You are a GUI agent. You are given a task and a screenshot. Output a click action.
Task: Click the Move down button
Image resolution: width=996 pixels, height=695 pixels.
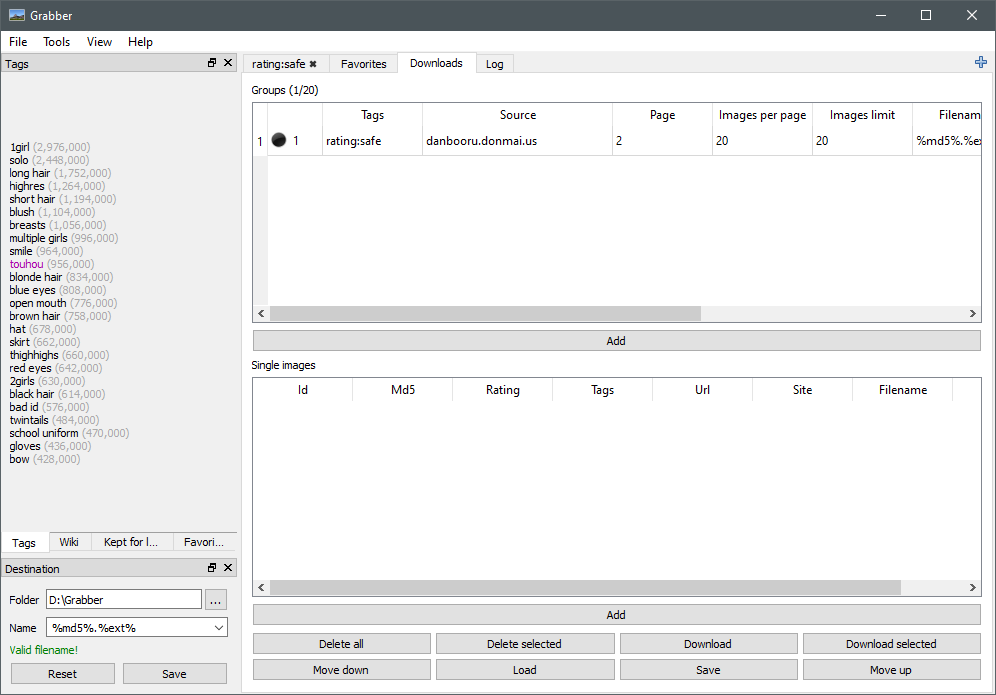[x=342, y=670]
